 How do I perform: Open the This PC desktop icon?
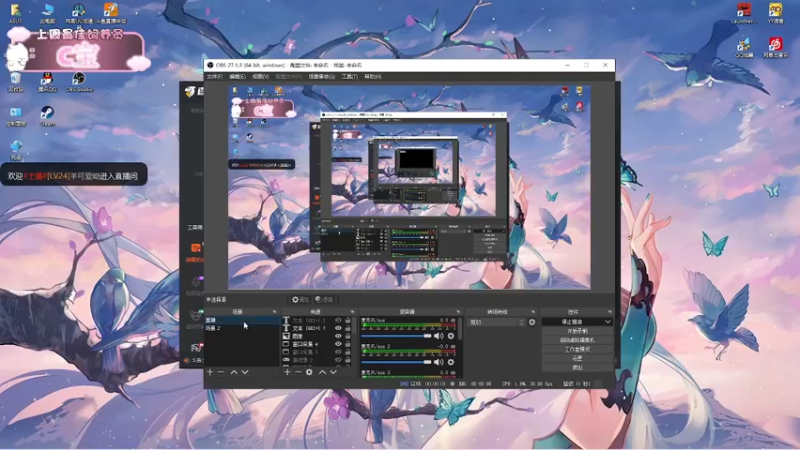[x=47, y=14]
